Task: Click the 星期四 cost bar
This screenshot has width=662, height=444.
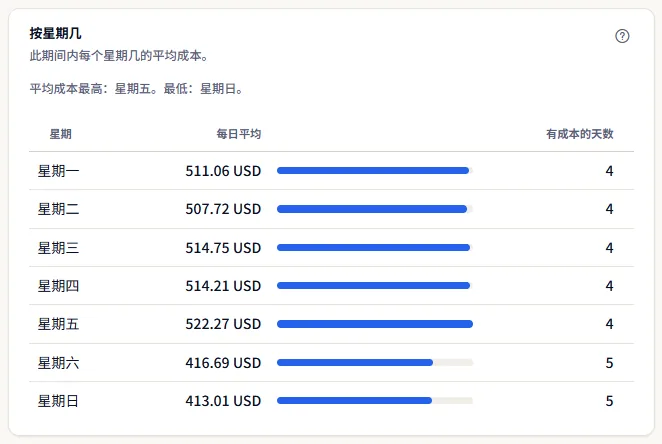Action: click(x=375, y=286)
